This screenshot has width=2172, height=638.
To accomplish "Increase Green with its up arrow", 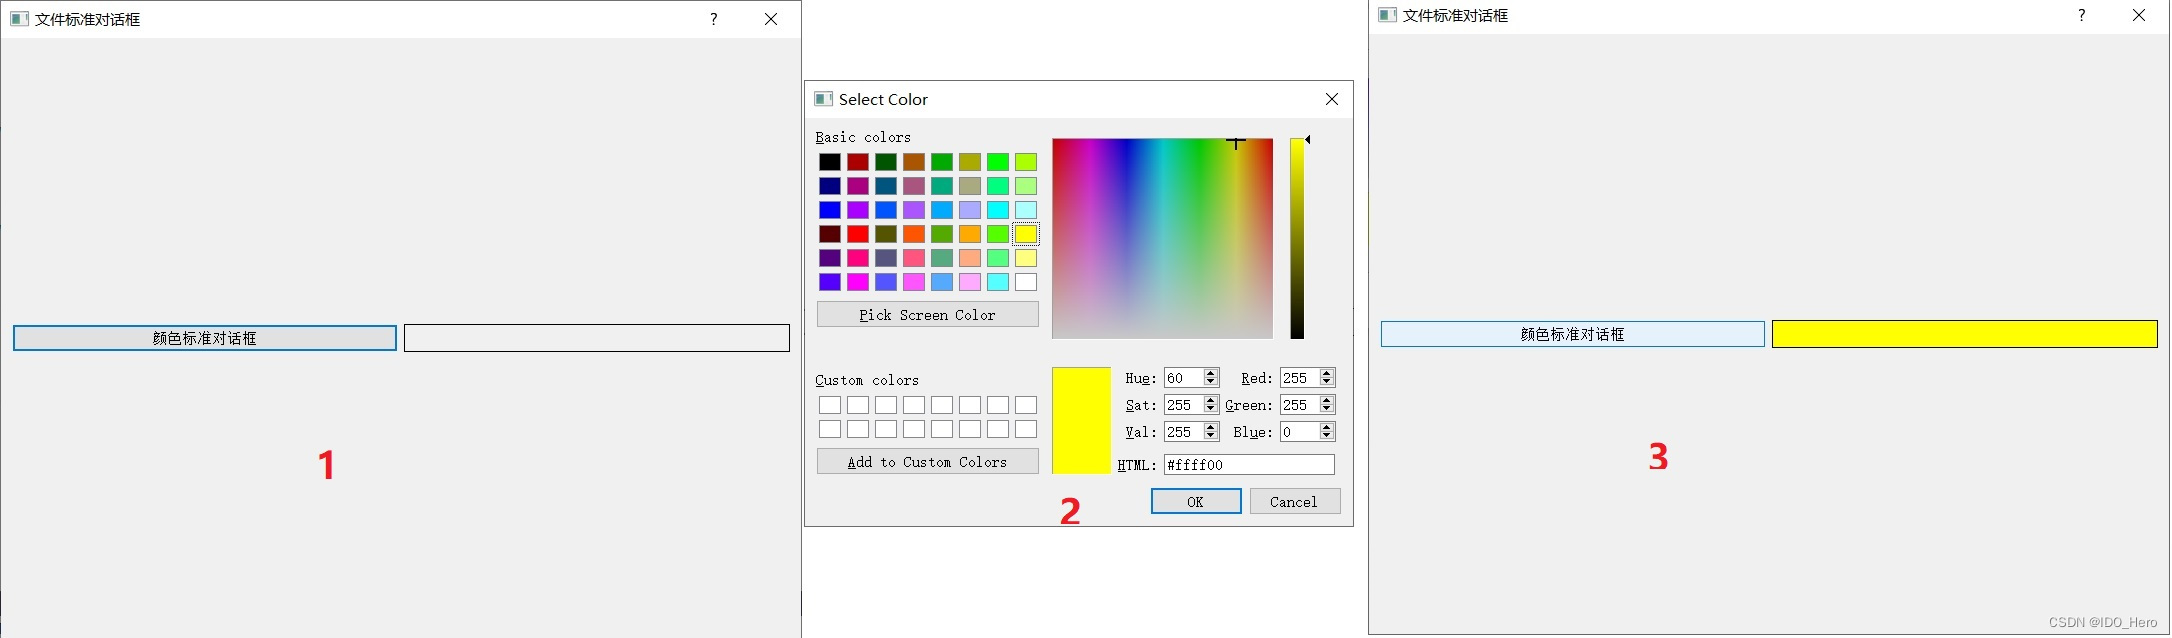I will pos(1327,400).
